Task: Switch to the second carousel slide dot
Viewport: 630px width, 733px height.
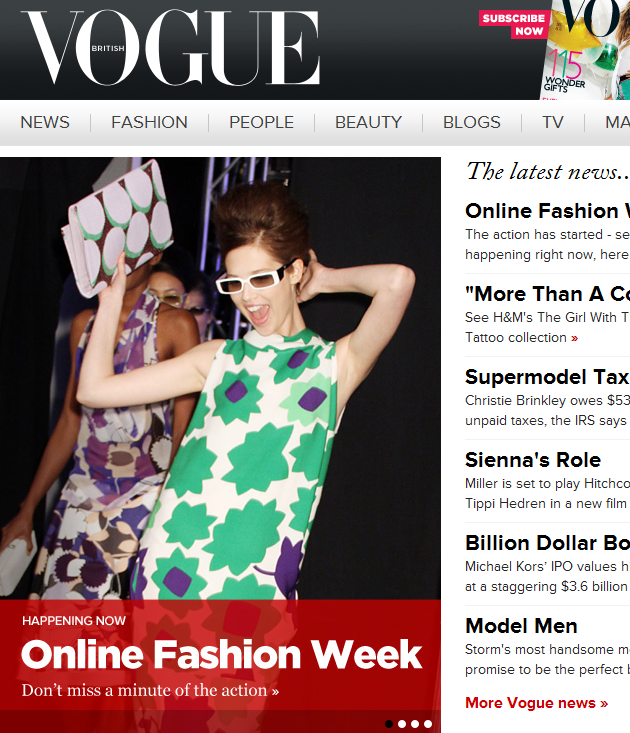Action: 402,724
